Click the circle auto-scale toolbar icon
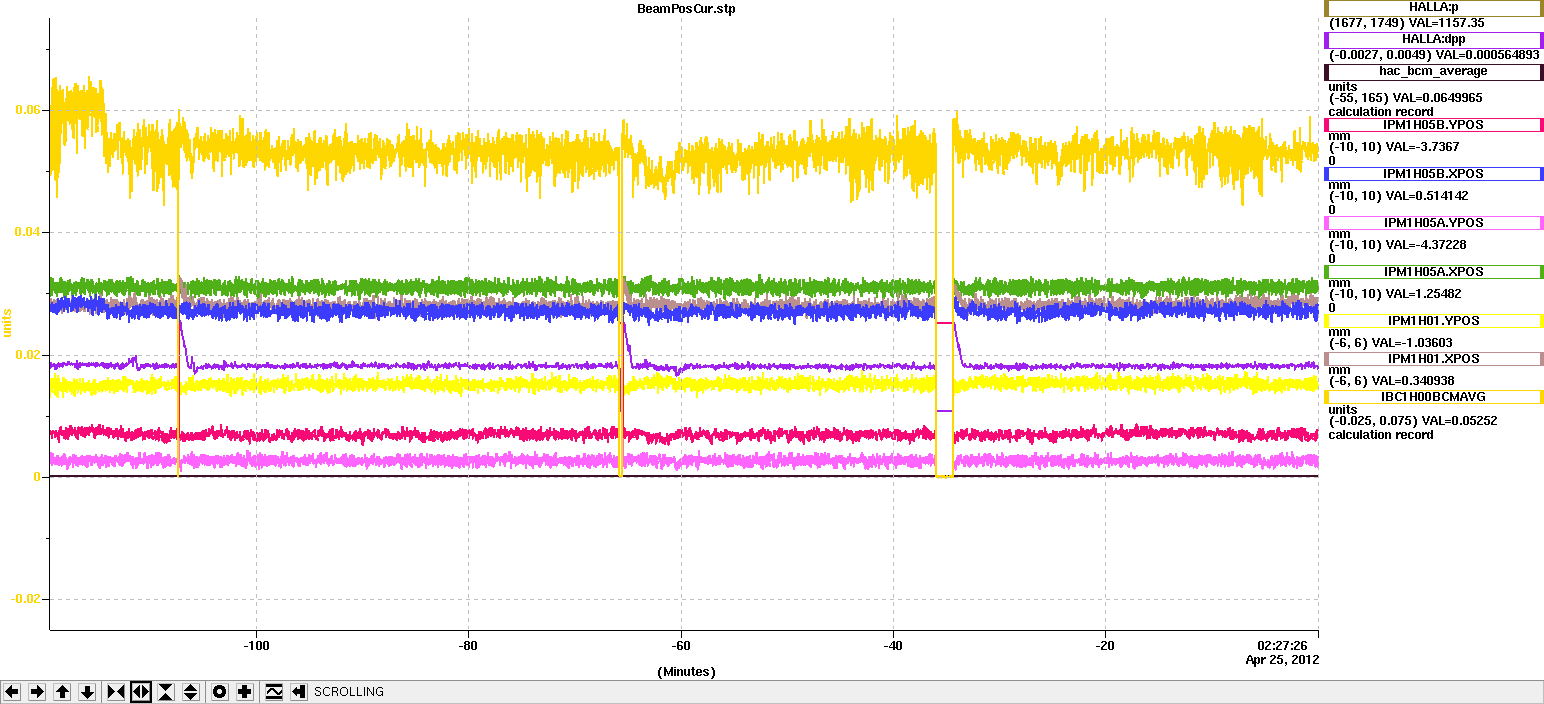 (220, 692)
